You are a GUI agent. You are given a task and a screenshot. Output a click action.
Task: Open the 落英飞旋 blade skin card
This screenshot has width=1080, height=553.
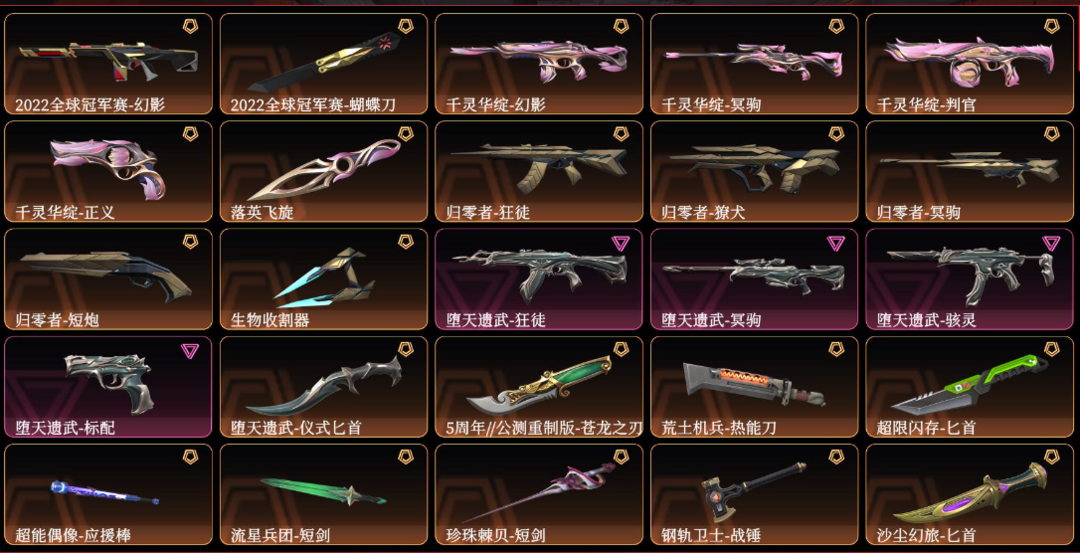(324, 171)
